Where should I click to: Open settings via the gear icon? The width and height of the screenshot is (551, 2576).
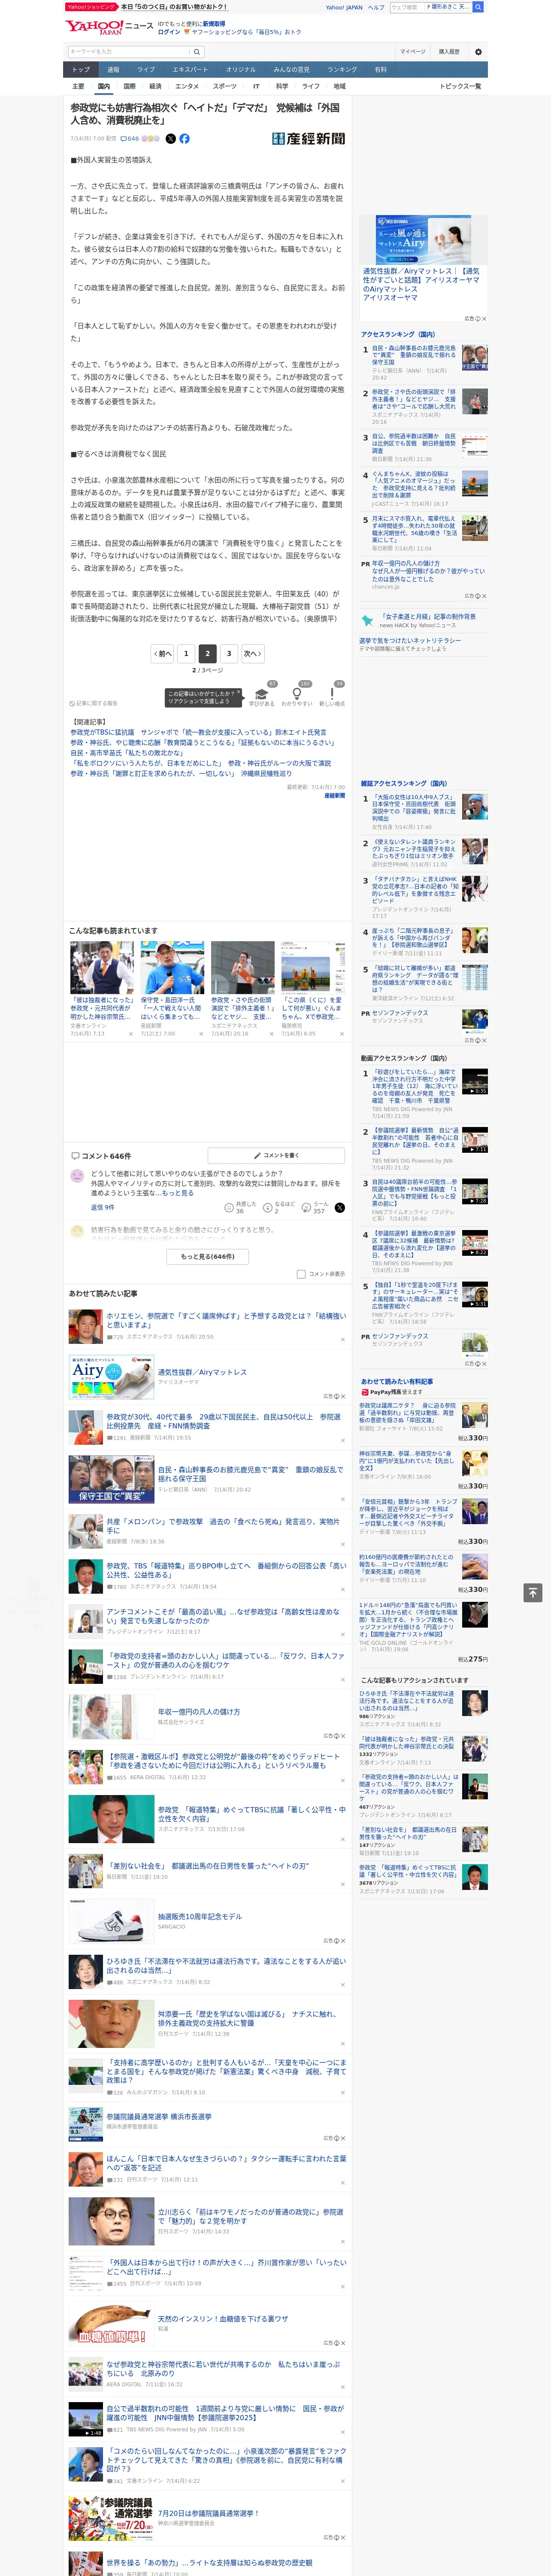tap(478, 51)
